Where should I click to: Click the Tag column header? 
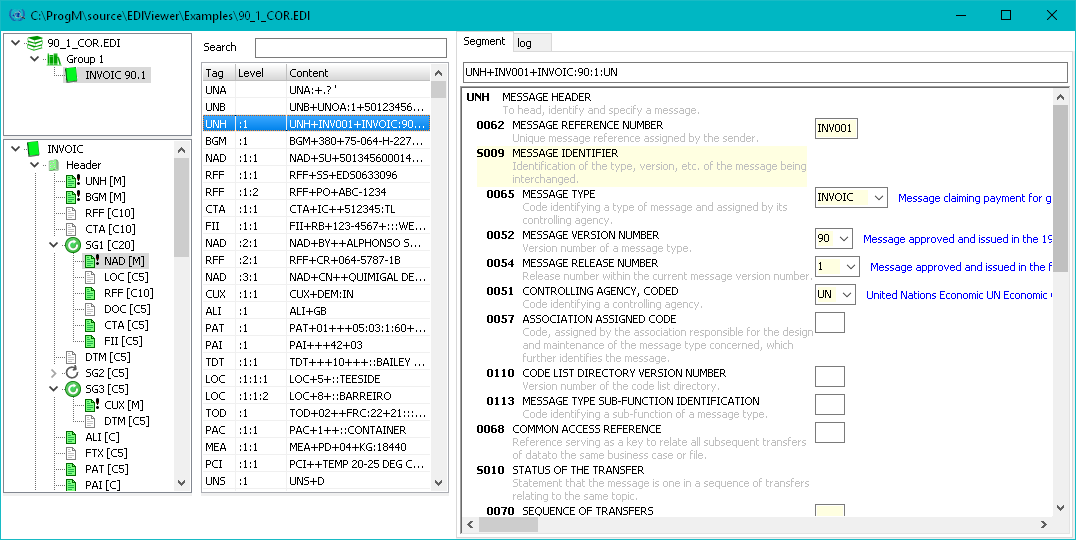pyautogui.click(x=216, y=73)
